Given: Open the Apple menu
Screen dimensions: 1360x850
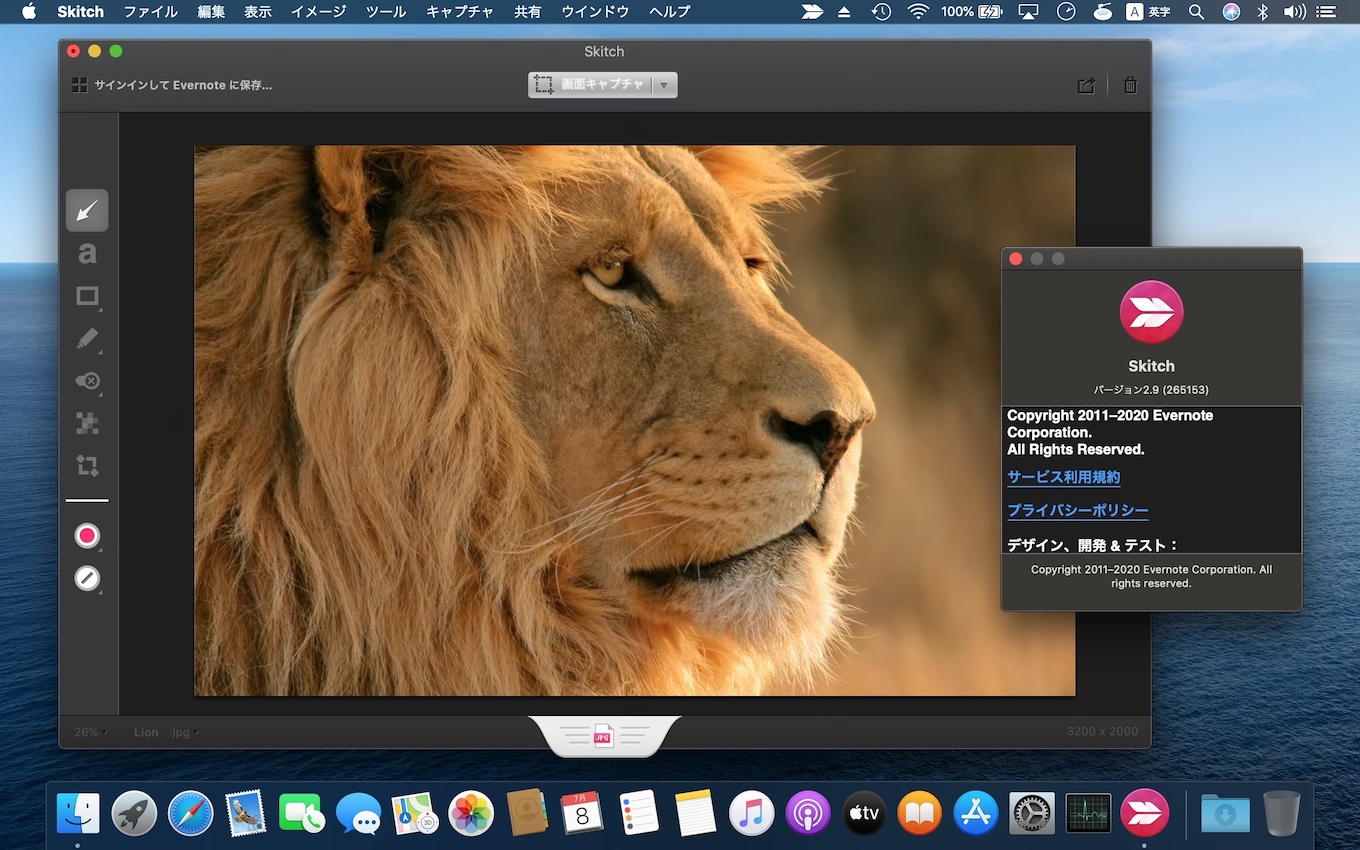Looking at the screenshot, I should coord(29,12).
